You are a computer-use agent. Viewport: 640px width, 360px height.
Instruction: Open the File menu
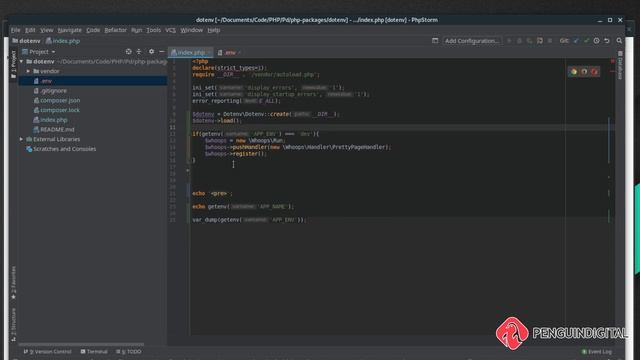pos(16,30)
